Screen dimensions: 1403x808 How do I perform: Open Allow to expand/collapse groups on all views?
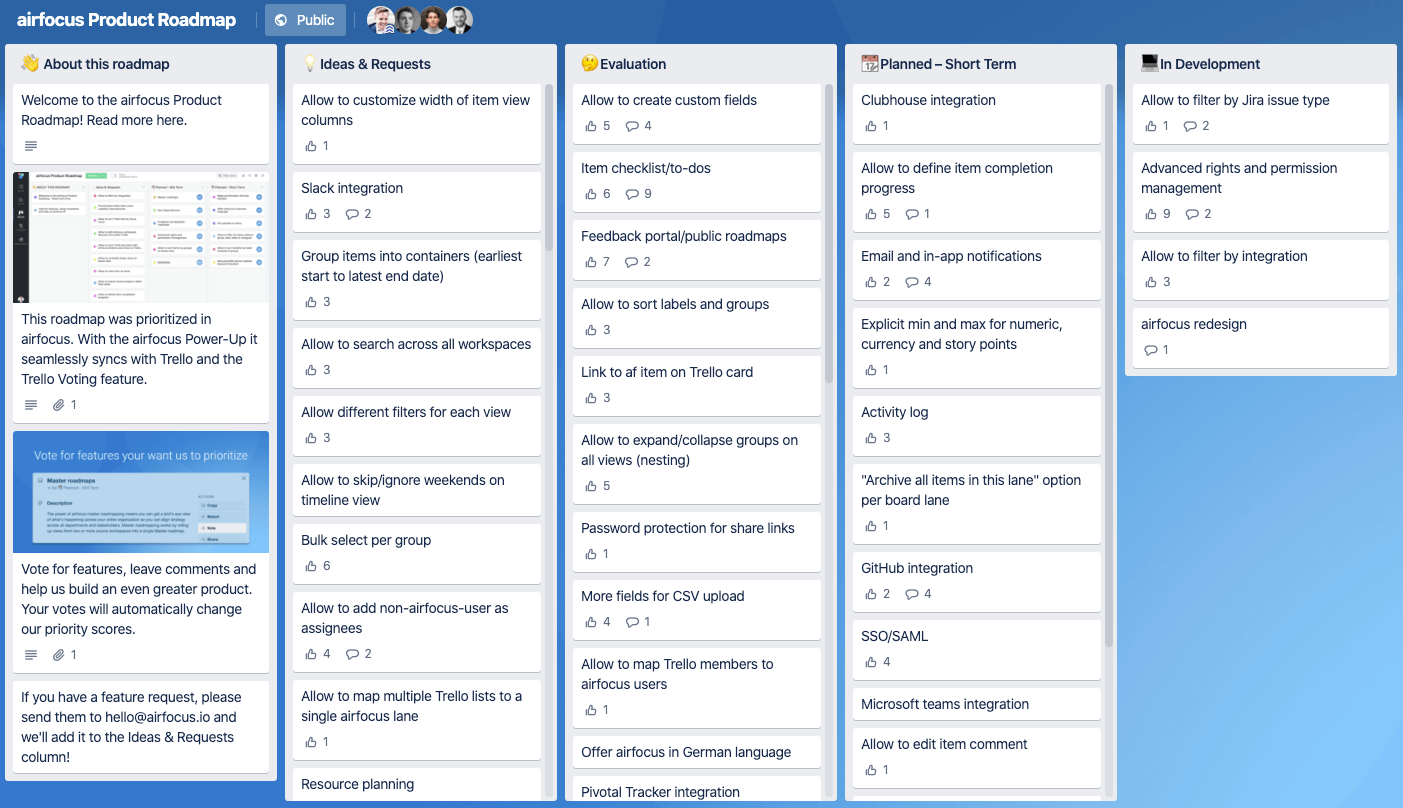[x=696, y=463]
